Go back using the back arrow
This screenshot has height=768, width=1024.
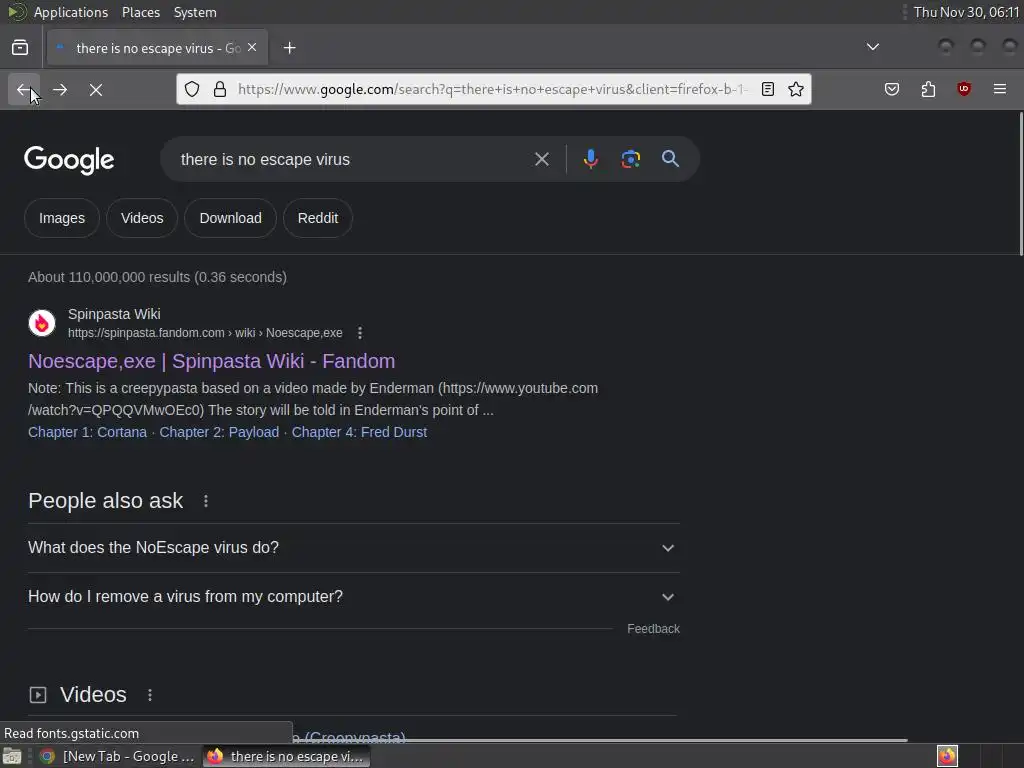24,89
